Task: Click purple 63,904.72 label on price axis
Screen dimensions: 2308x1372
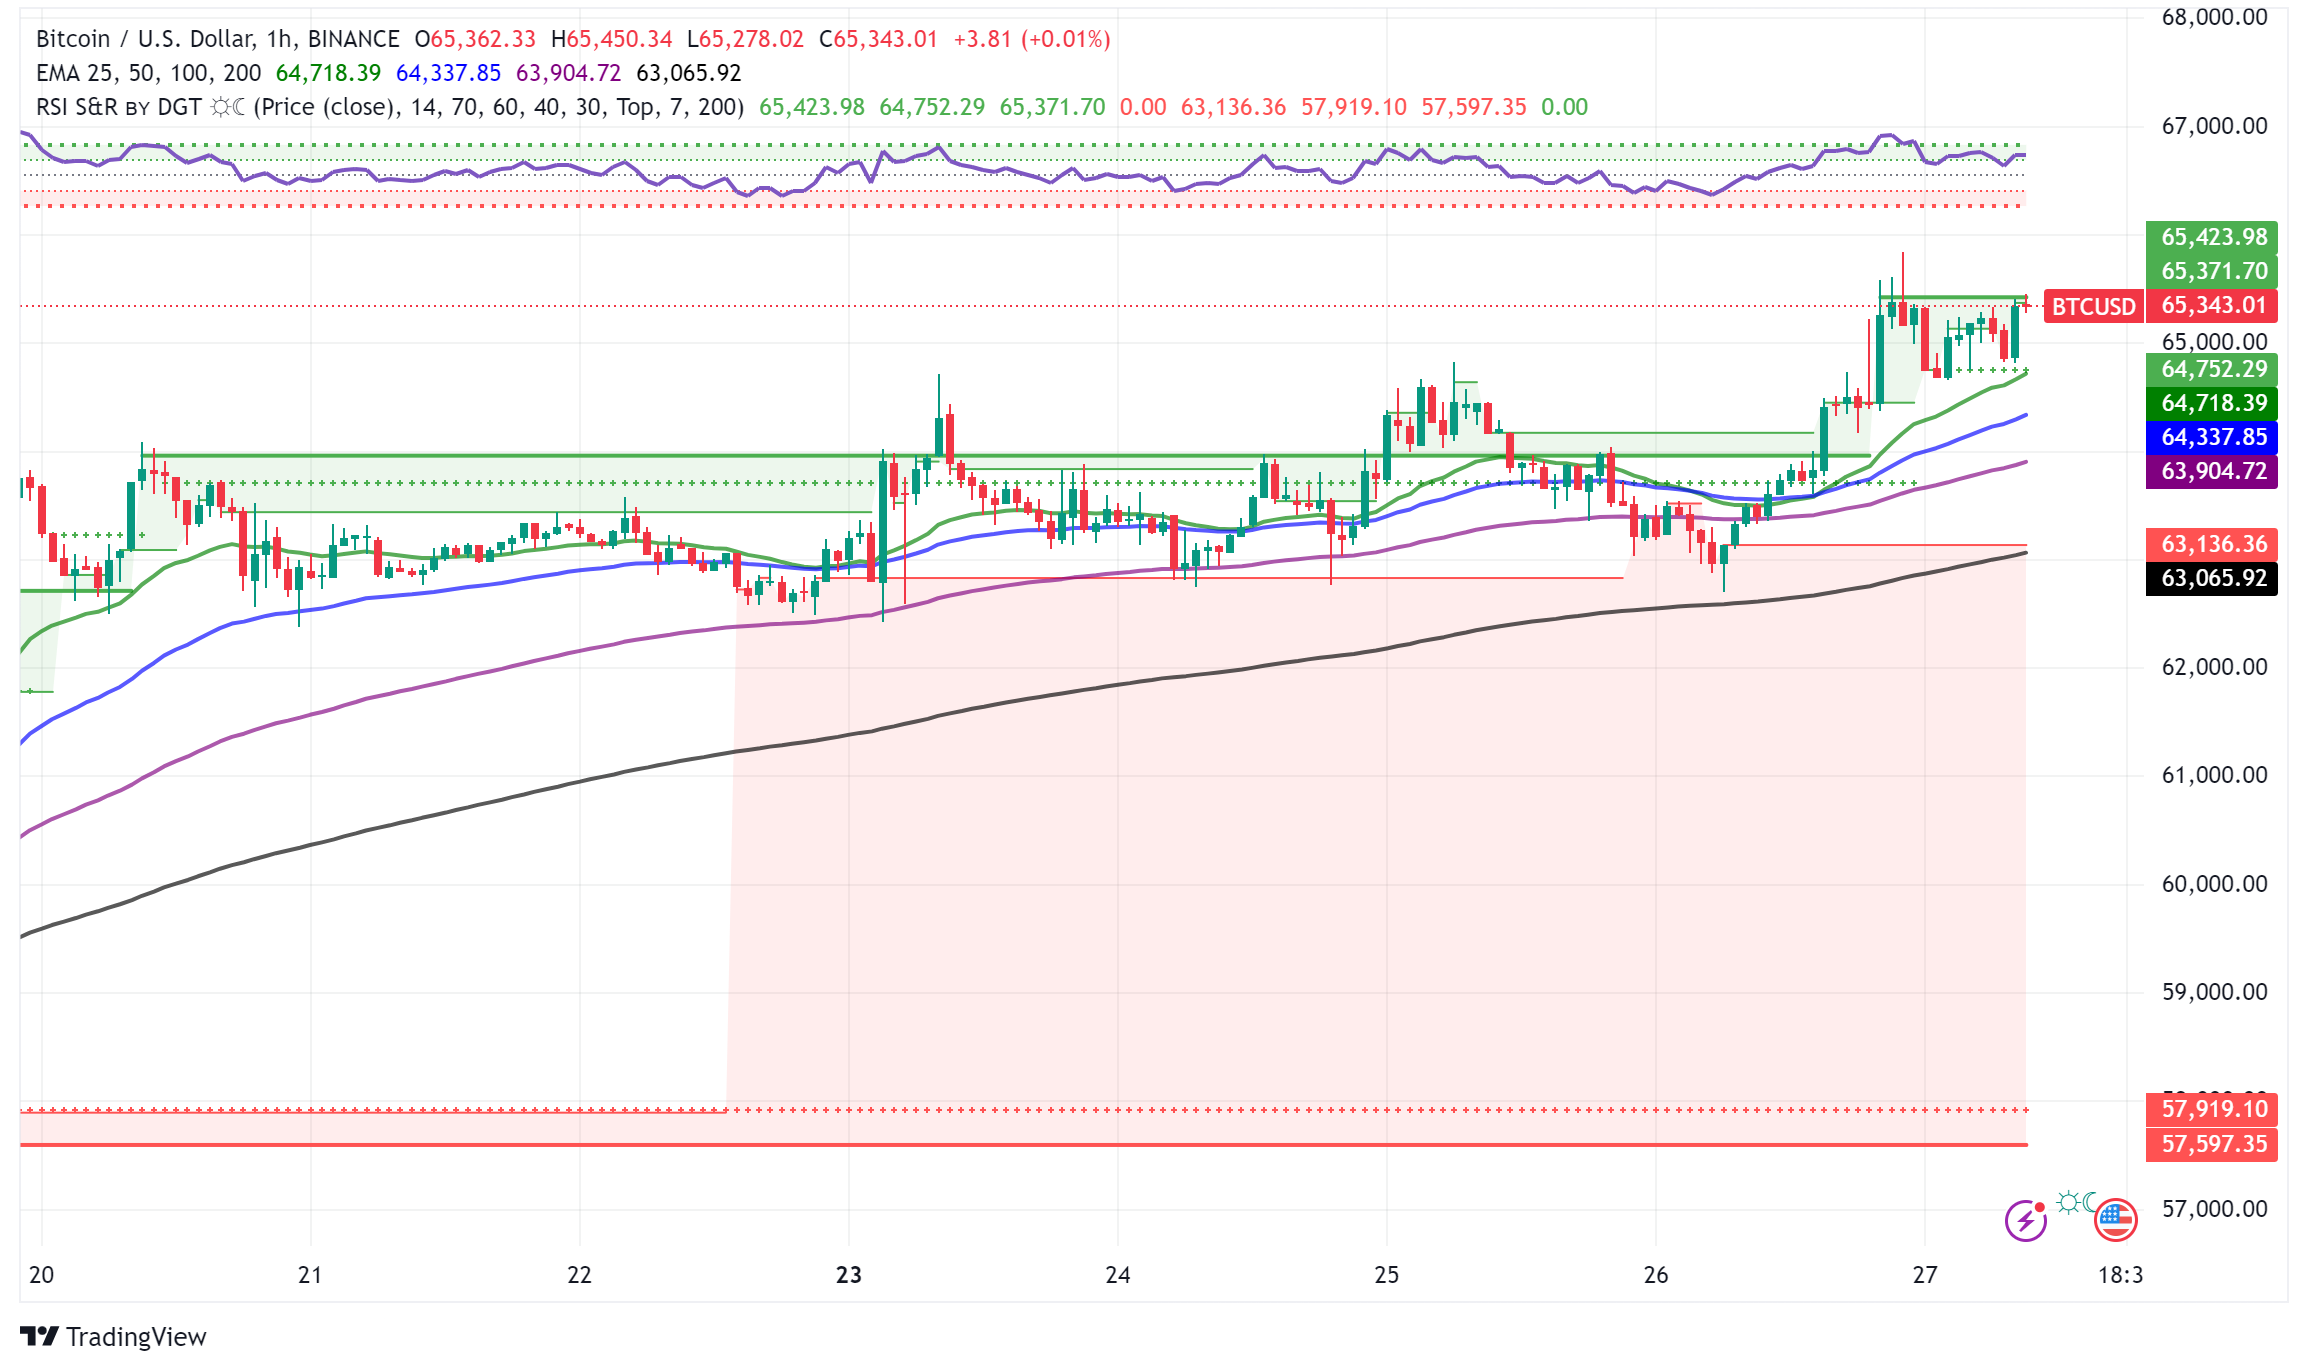Action: point(2212,471)
